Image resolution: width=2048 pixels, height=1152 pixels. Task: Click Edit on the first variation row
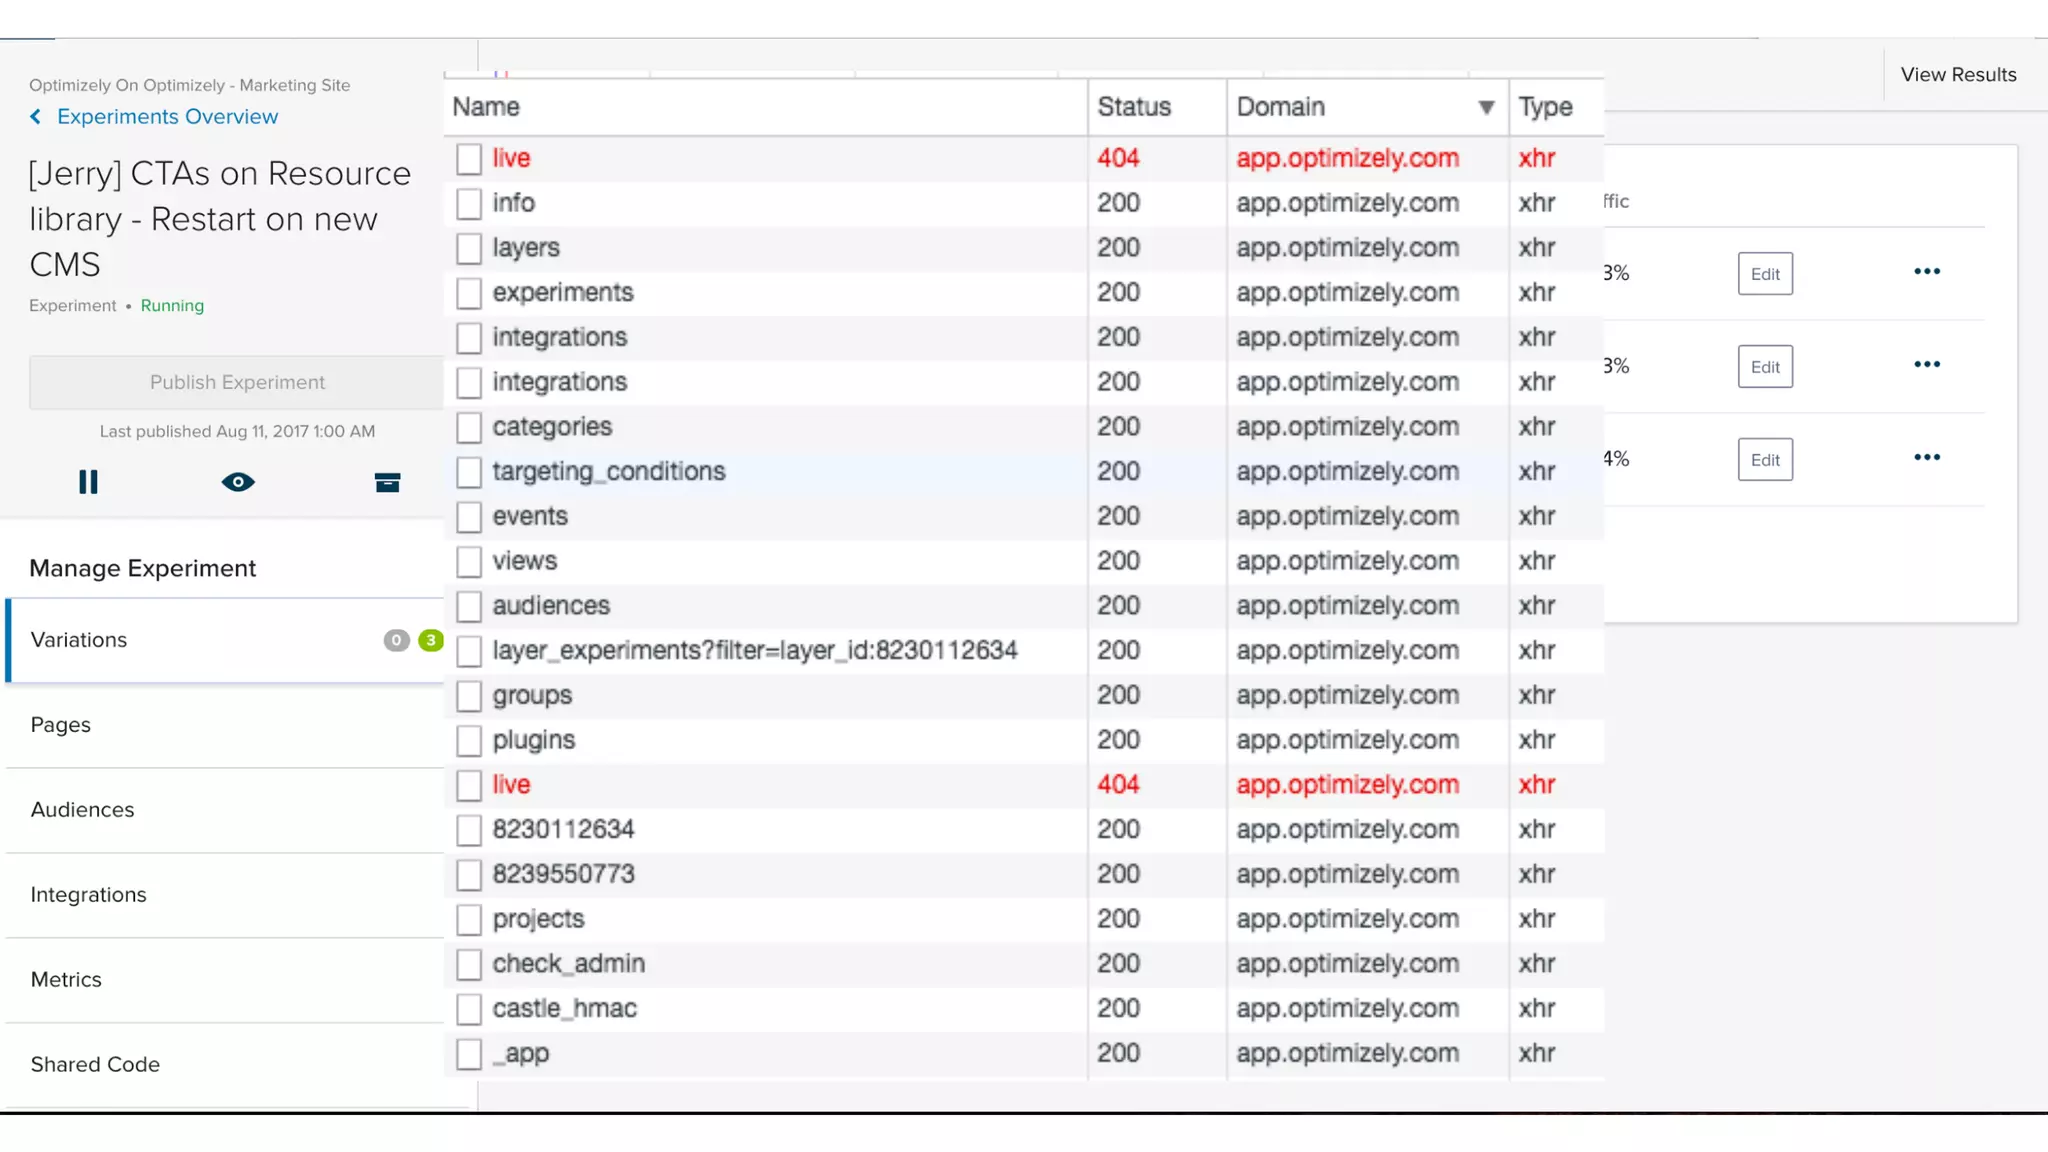(1765, 274)
